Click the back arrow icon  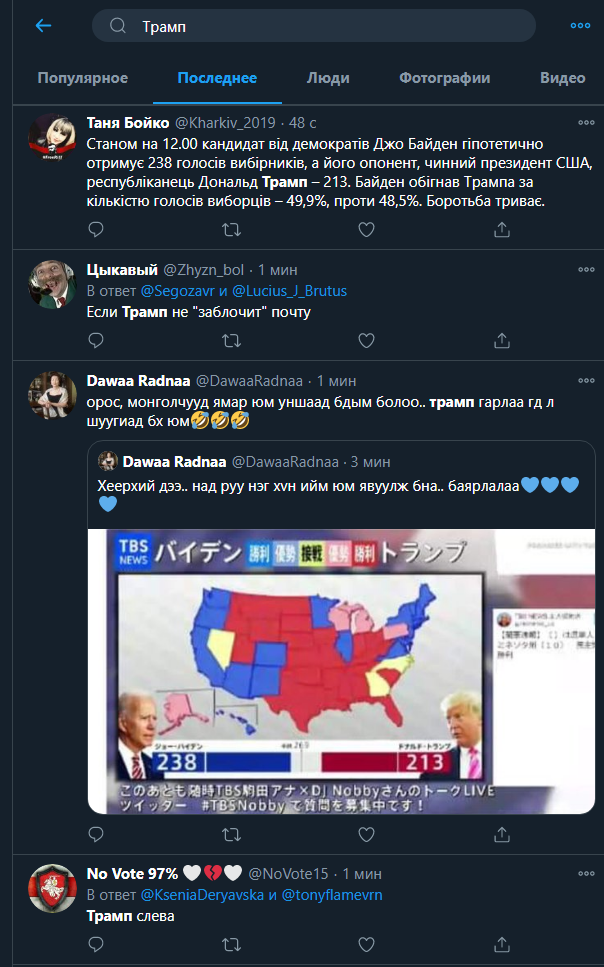43,26
